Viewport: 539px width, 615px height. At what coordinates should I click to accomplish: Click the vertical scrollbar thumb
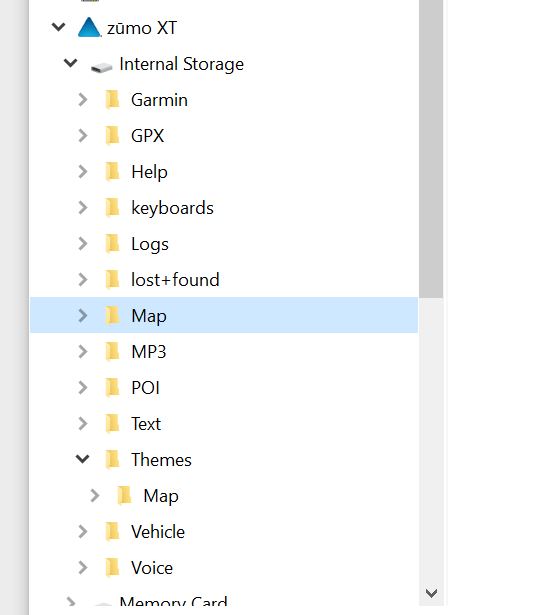pyautogui.click(x=431, y=149)
